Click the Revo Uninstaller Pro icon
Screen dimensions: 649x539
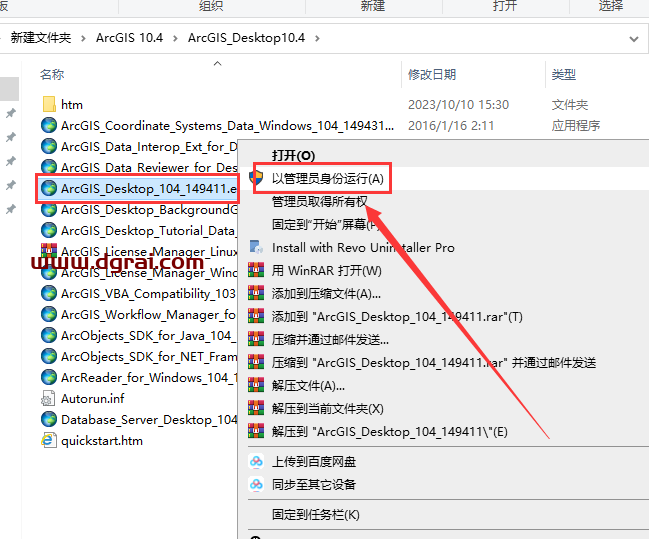(x=256, y=247)
